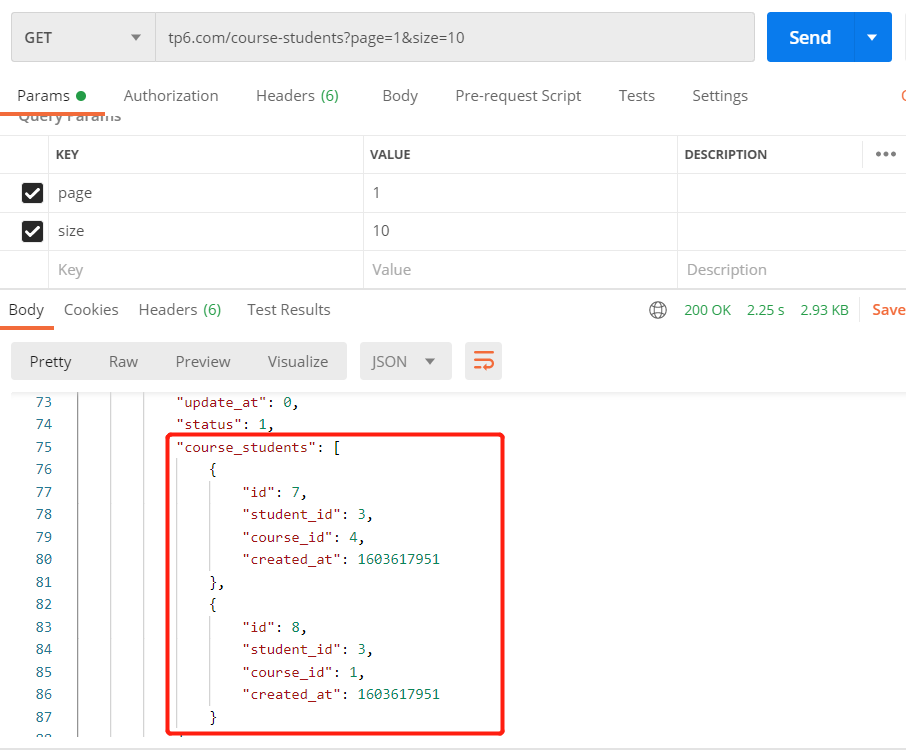Select the response Body tab

click(27, 310)
